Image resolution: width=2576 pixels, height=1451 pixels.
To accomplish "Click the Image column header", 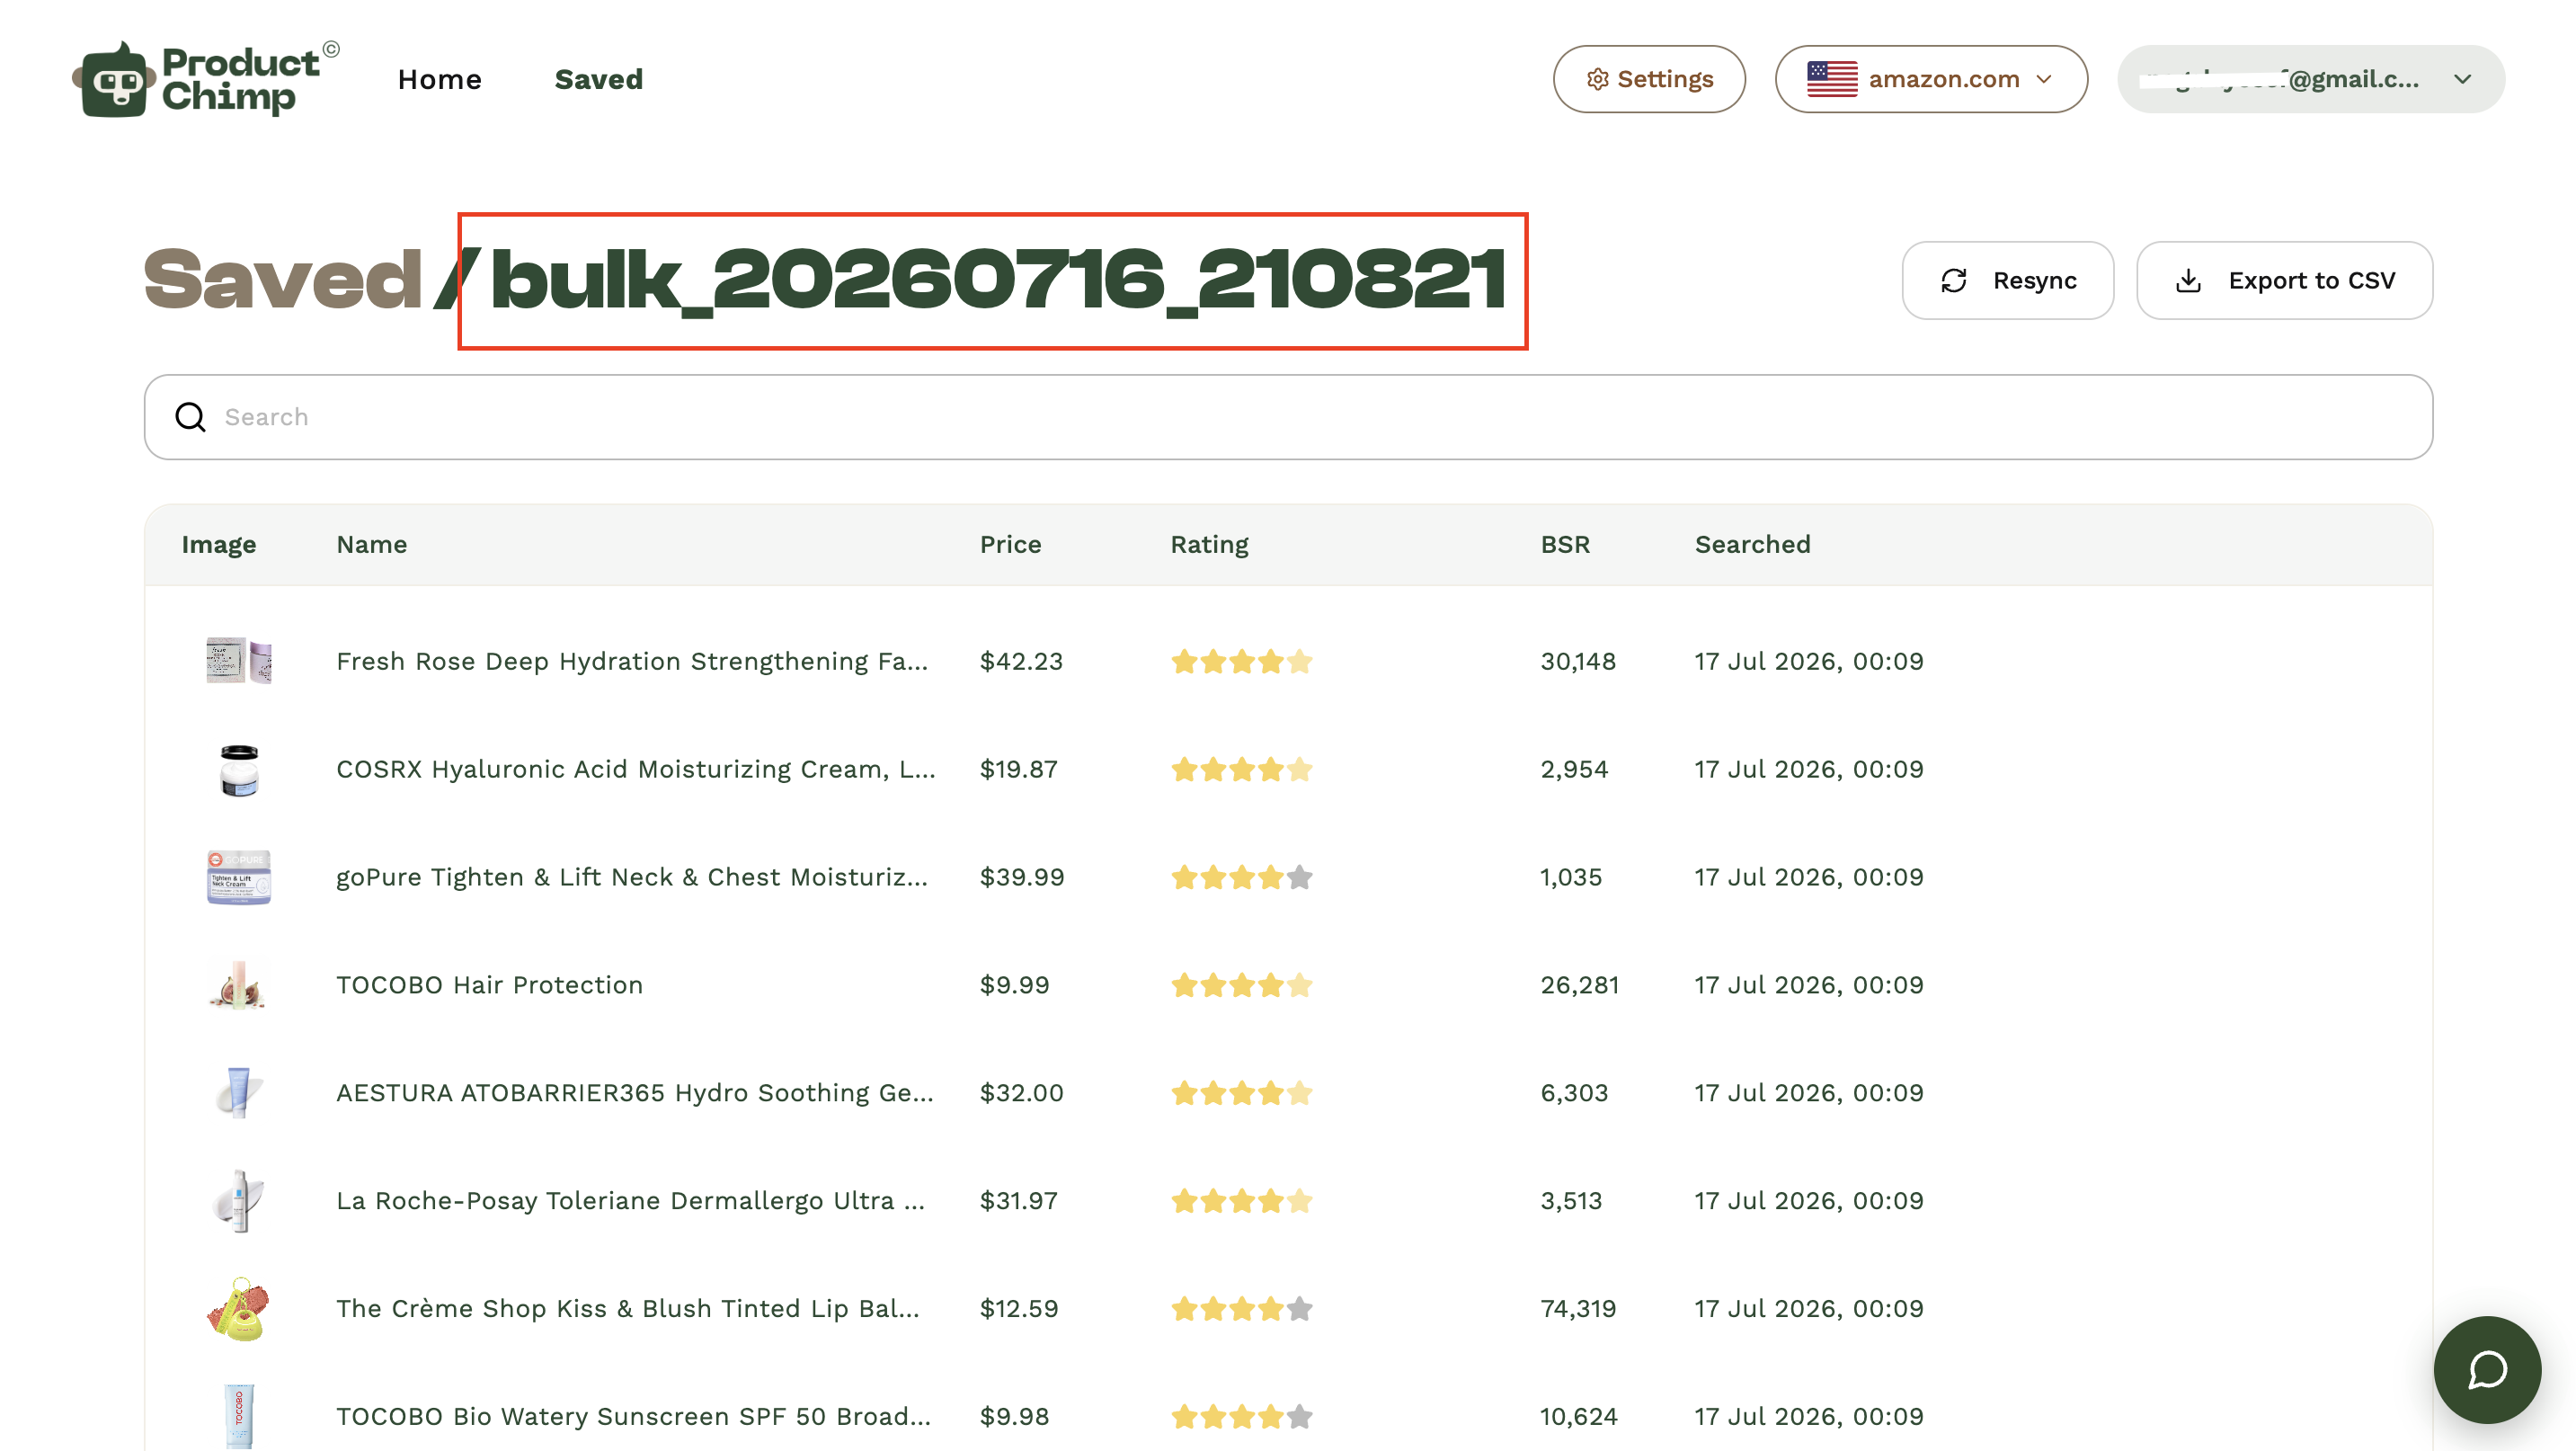I will pos(219,545).
